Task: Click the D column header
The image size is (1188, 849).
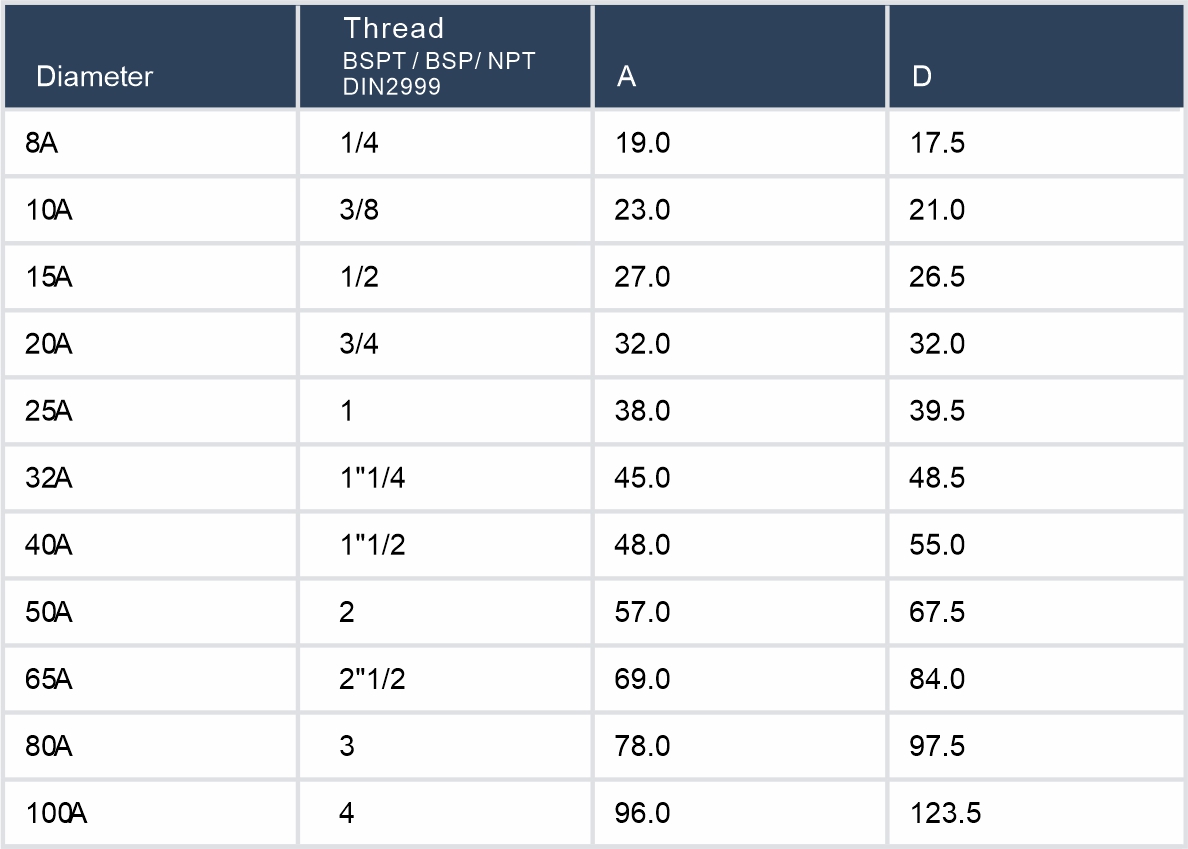Action: click(x=922, y=77)
